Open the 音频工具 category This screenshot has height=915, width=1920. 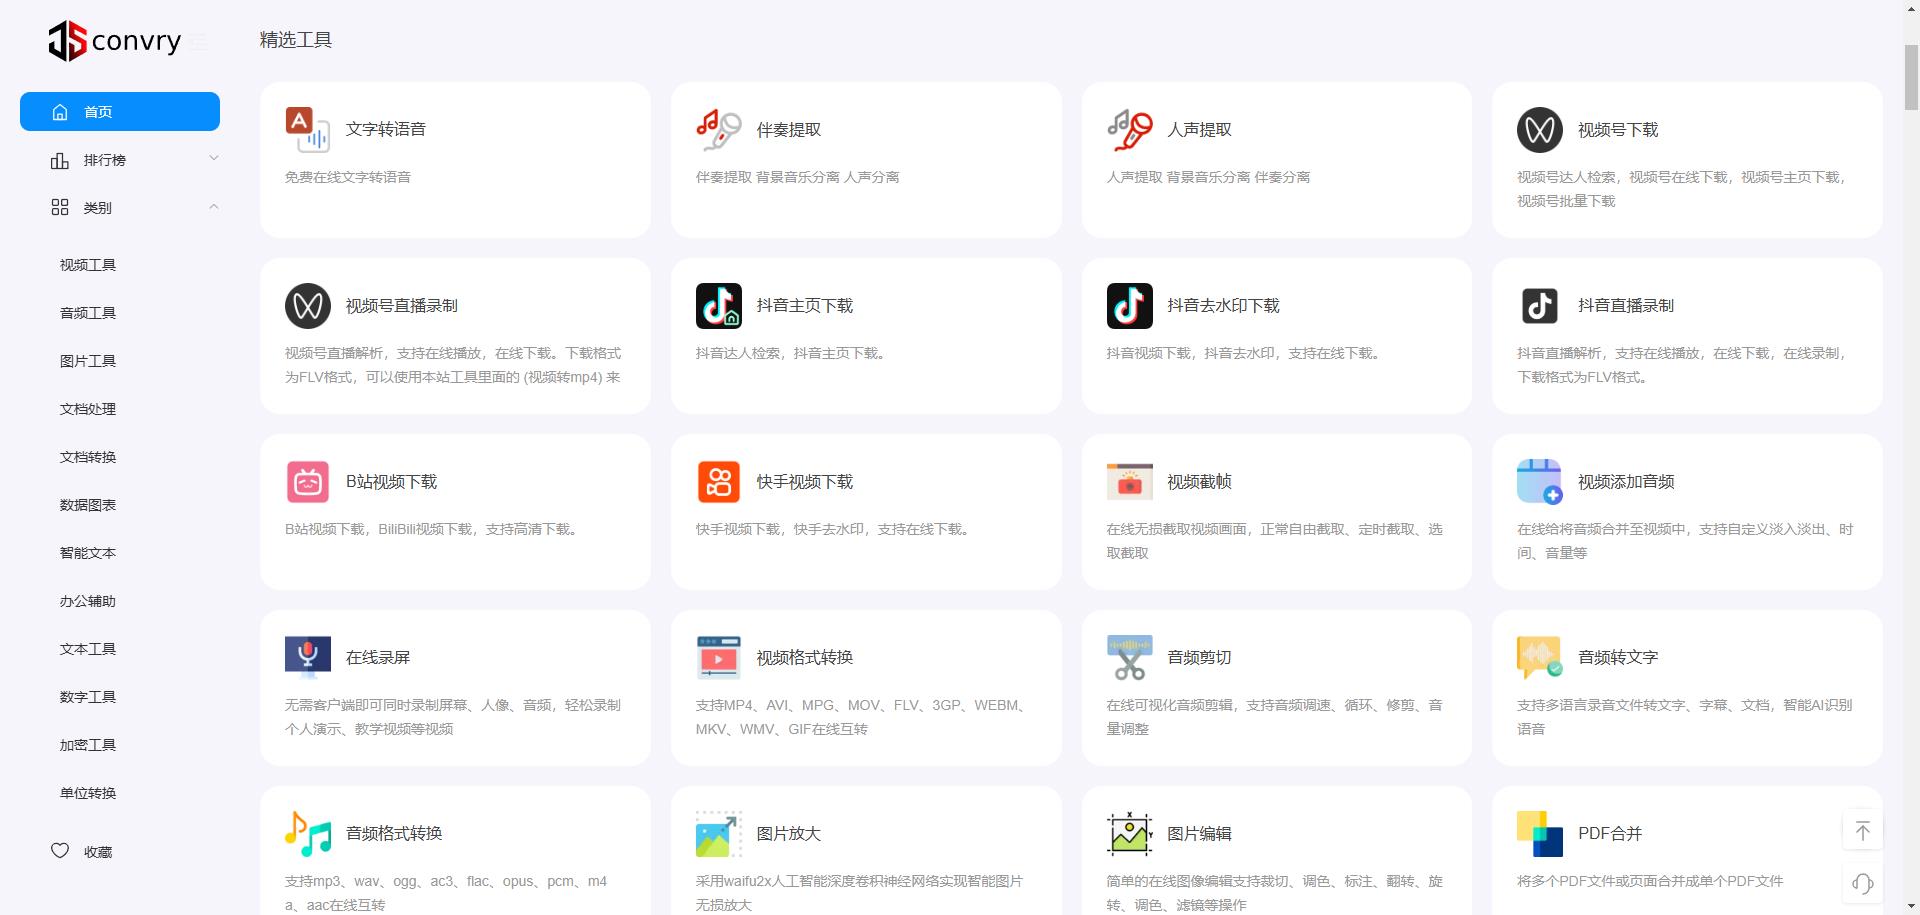coord(87,312)
